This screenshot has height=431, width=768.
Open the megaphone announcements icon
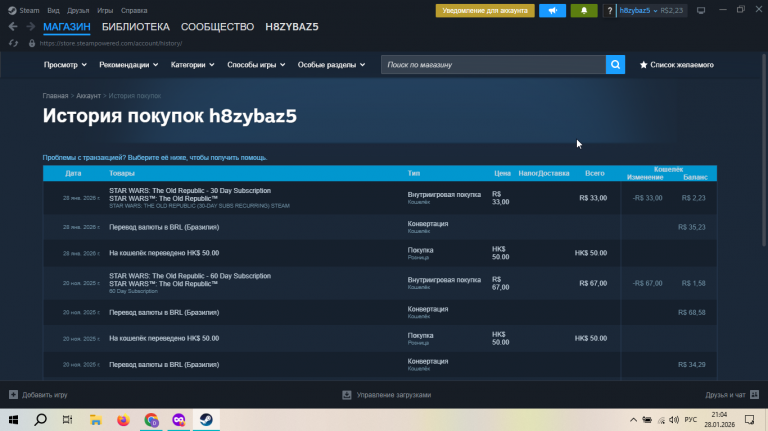click(x=553, y=11)
